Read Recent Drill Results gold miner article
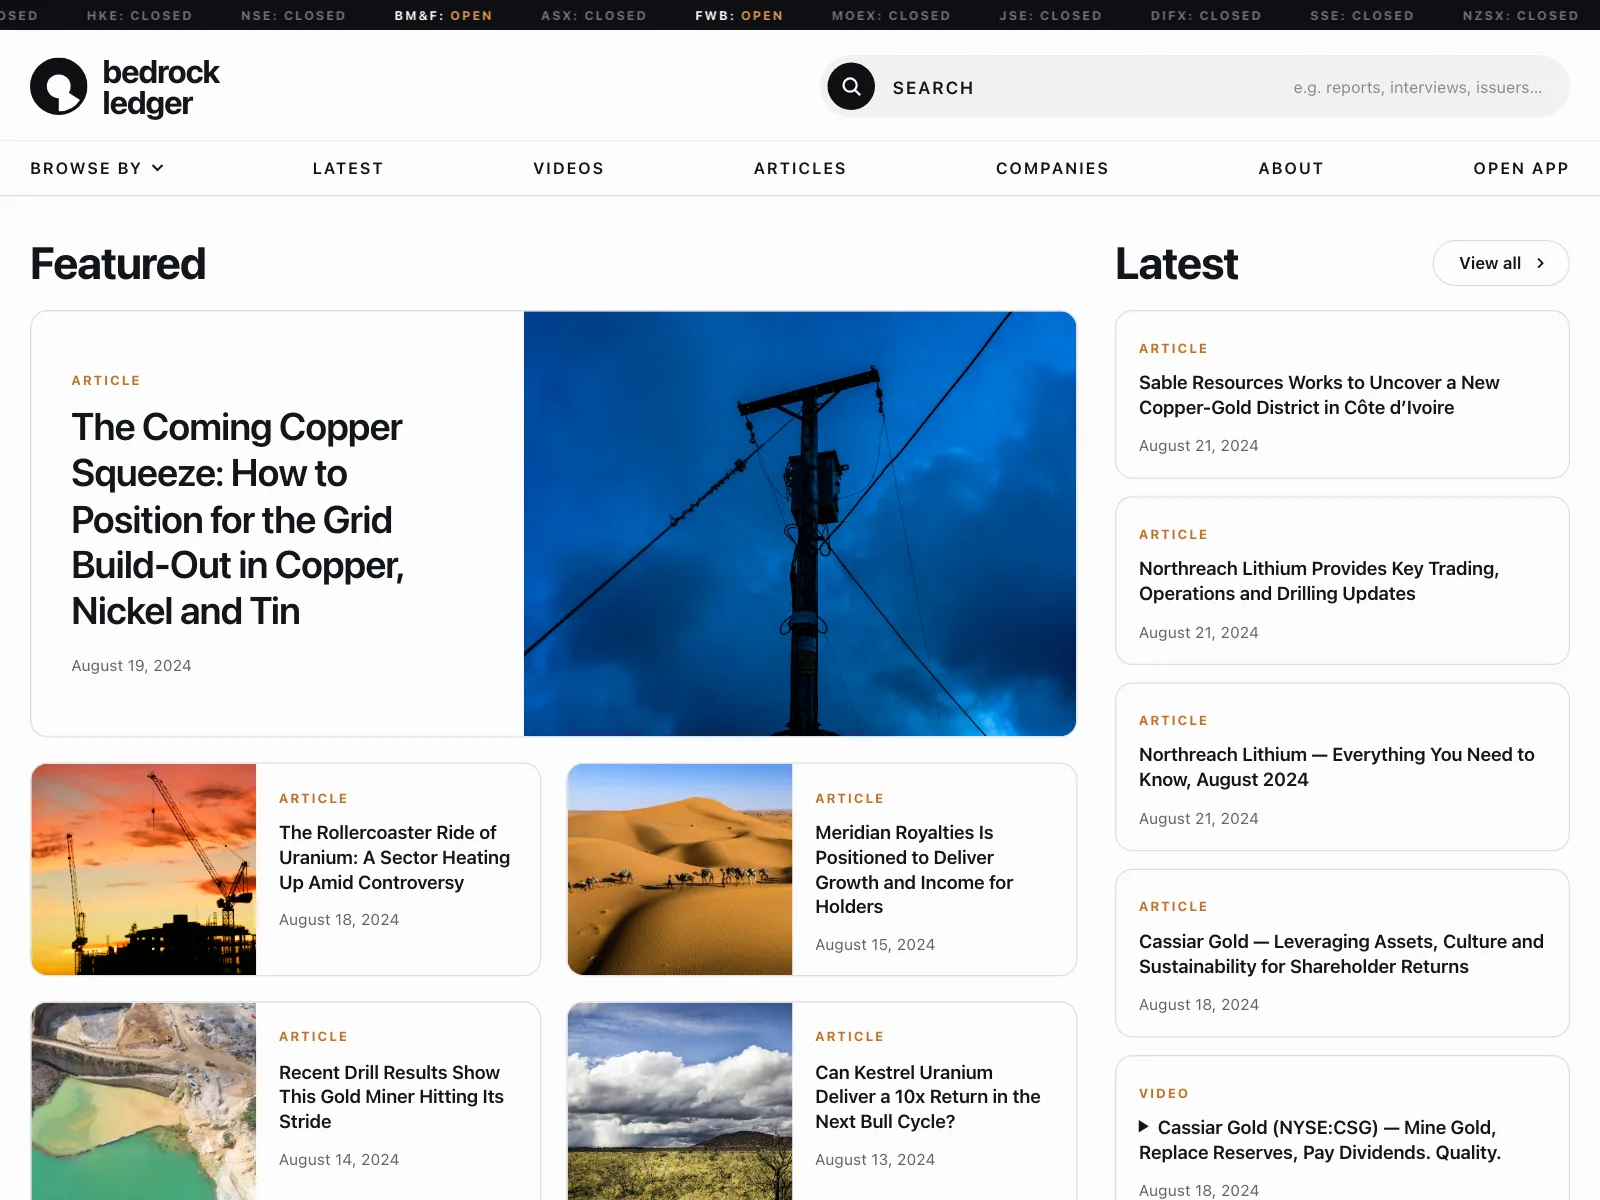 (391, 1097)
